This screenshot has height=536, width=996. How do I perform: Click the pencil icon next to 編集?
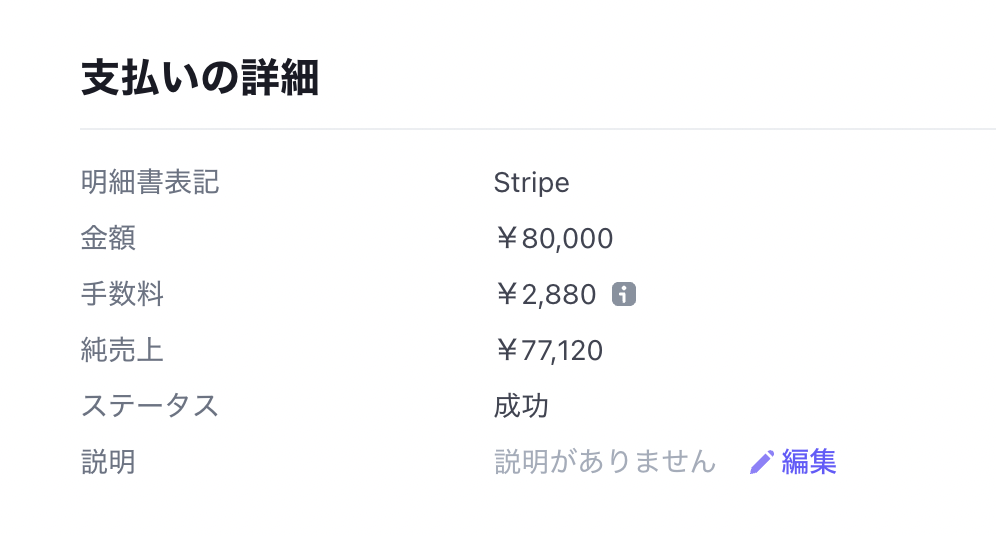[x=761, y=462]
